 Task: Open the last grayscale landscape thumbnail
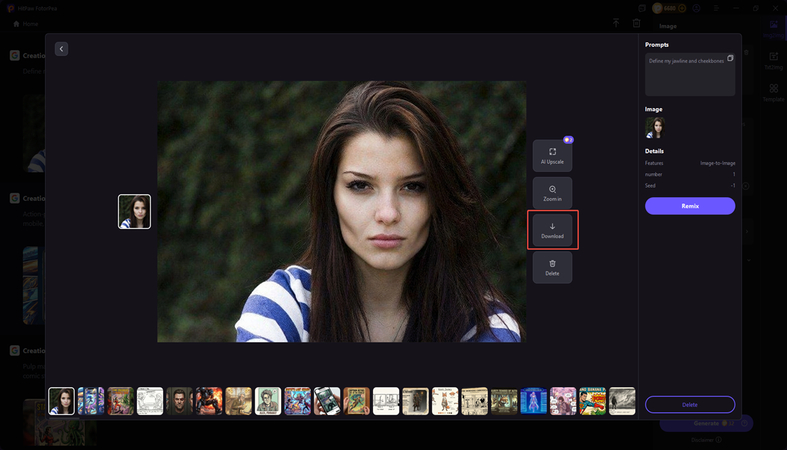pos(622,401)
